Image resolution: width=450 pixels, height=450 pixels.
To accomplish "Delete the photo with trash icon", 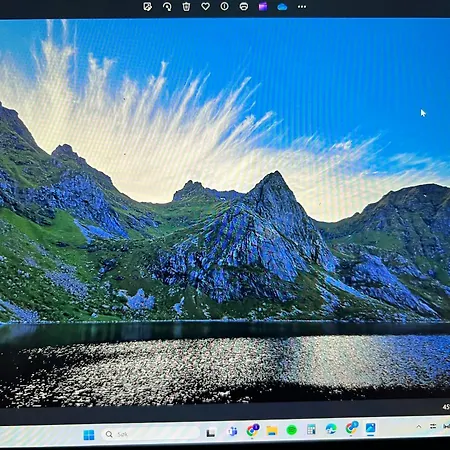I will 186,6.
